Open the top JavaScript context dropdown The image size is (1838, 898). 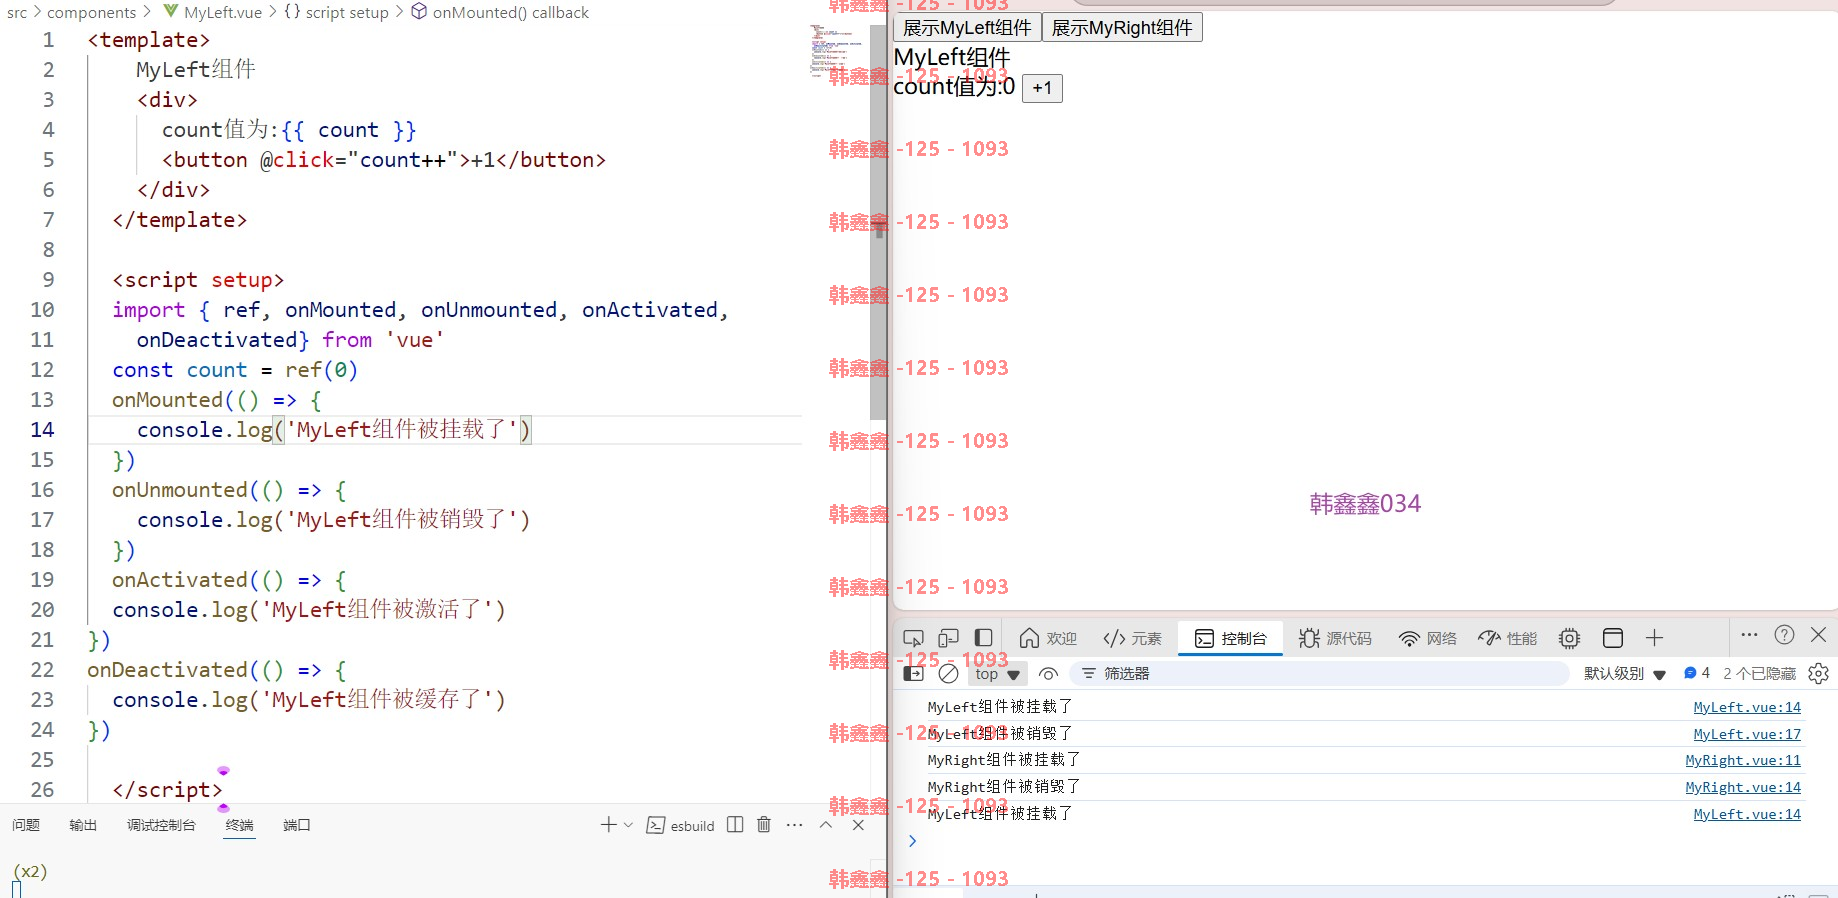[x=997, y=674]
